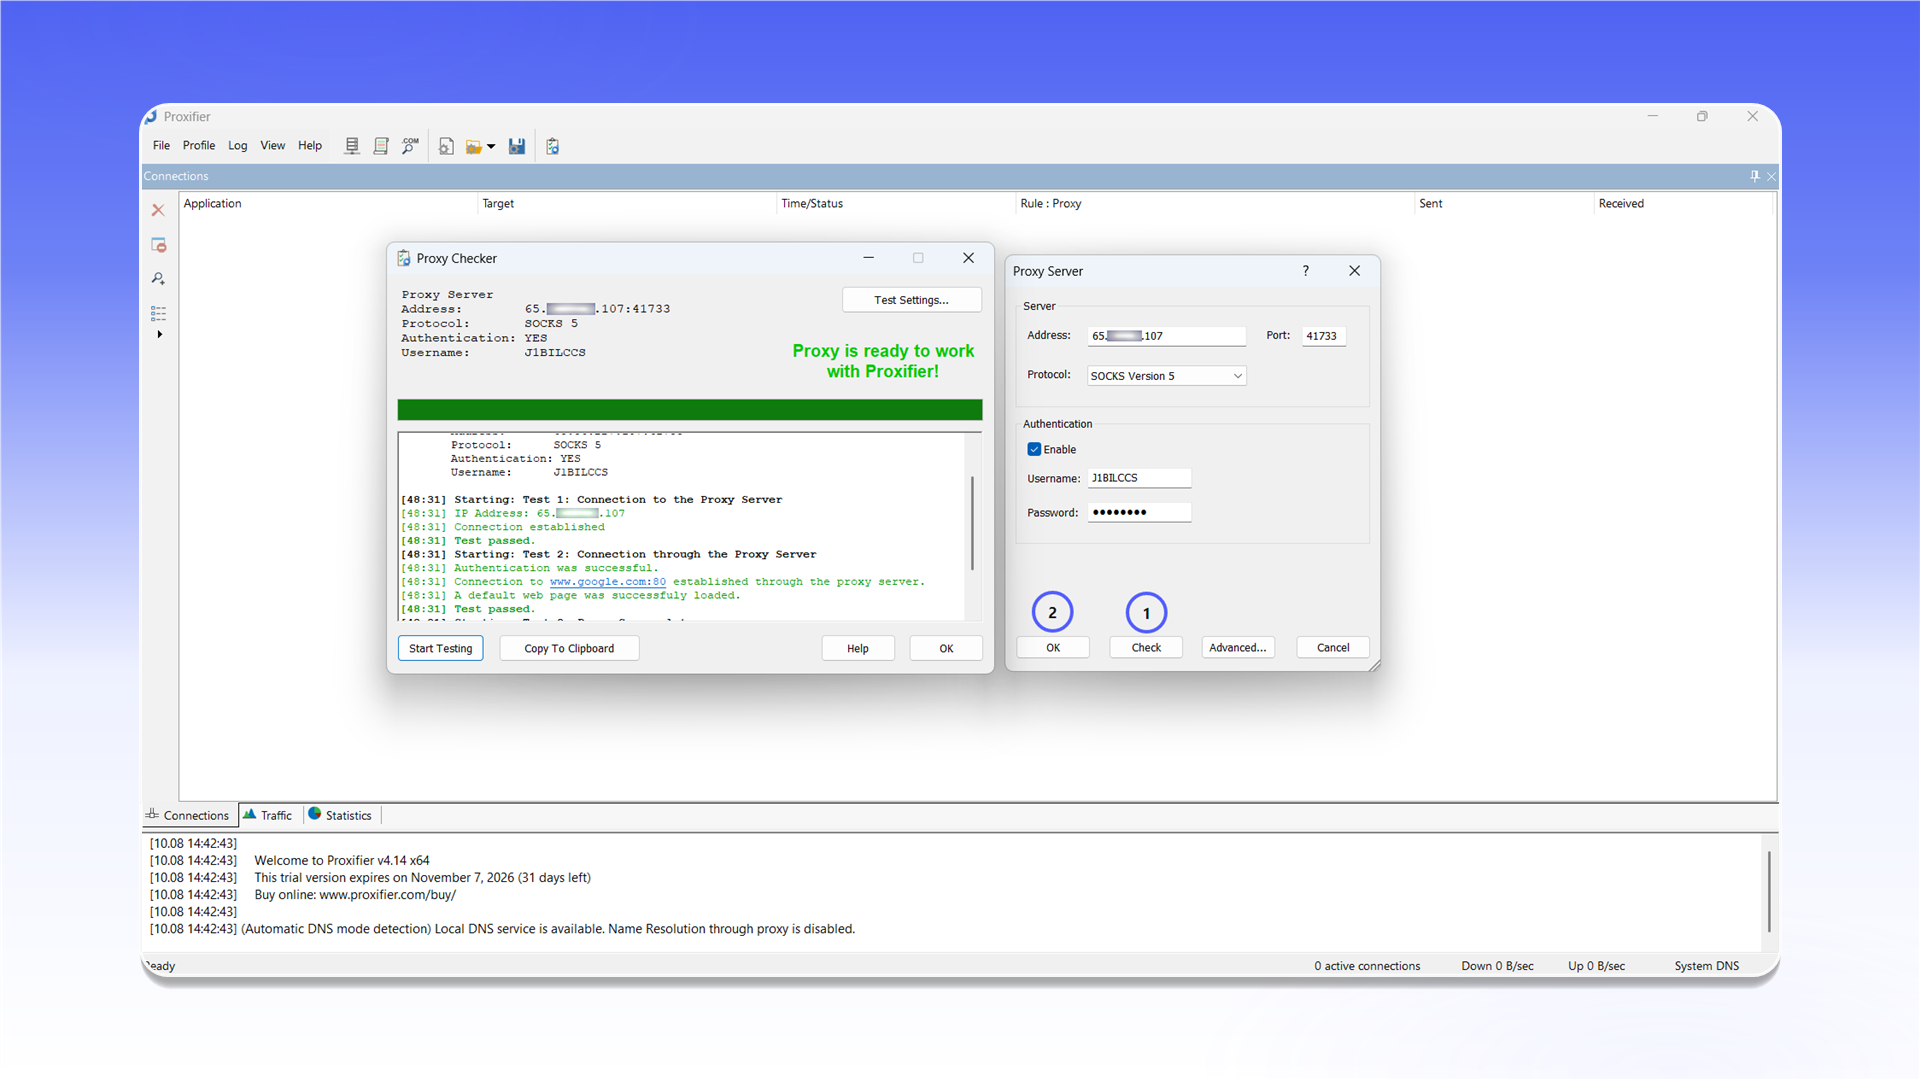Click the Username field J1BILCCS

pos(1139,478)
